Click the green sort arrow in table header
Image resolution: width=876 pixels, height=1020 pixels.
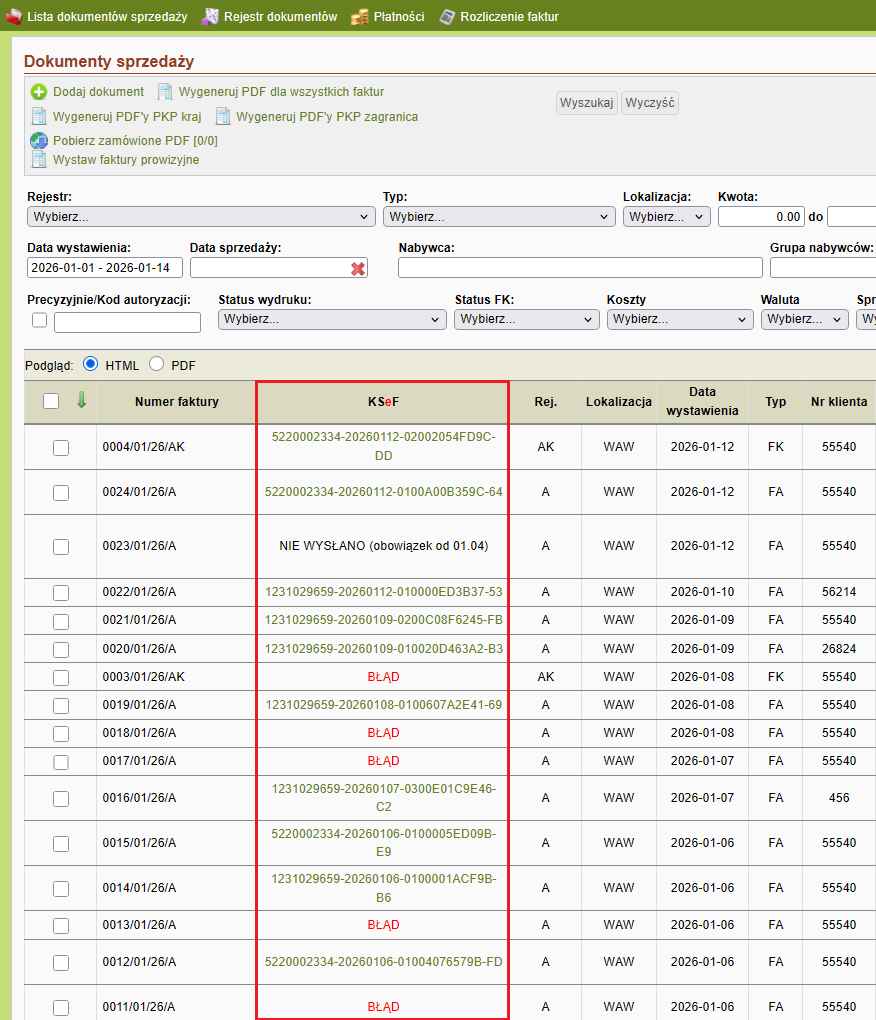coord(81,400)
